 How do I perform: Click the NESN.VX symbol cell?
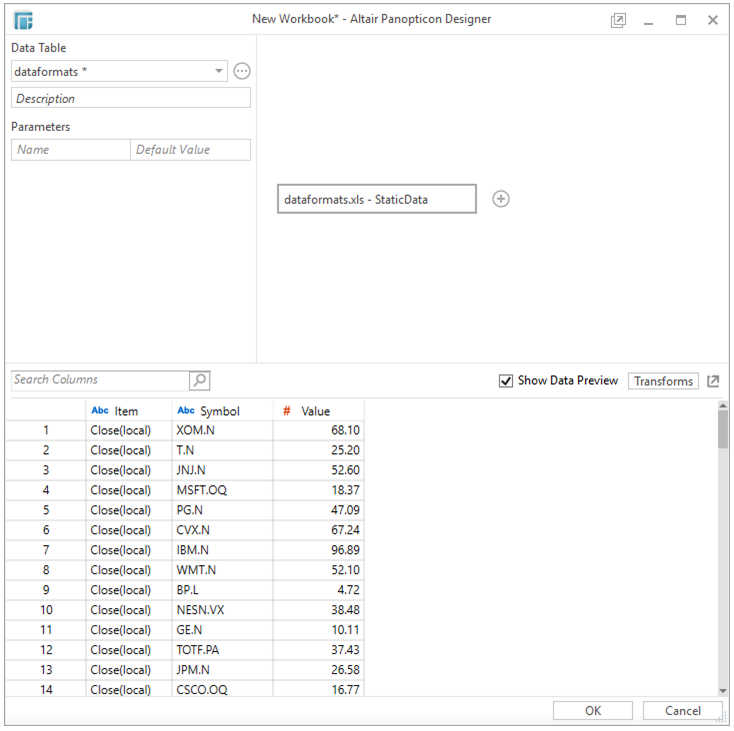click(x=222, y=610)
